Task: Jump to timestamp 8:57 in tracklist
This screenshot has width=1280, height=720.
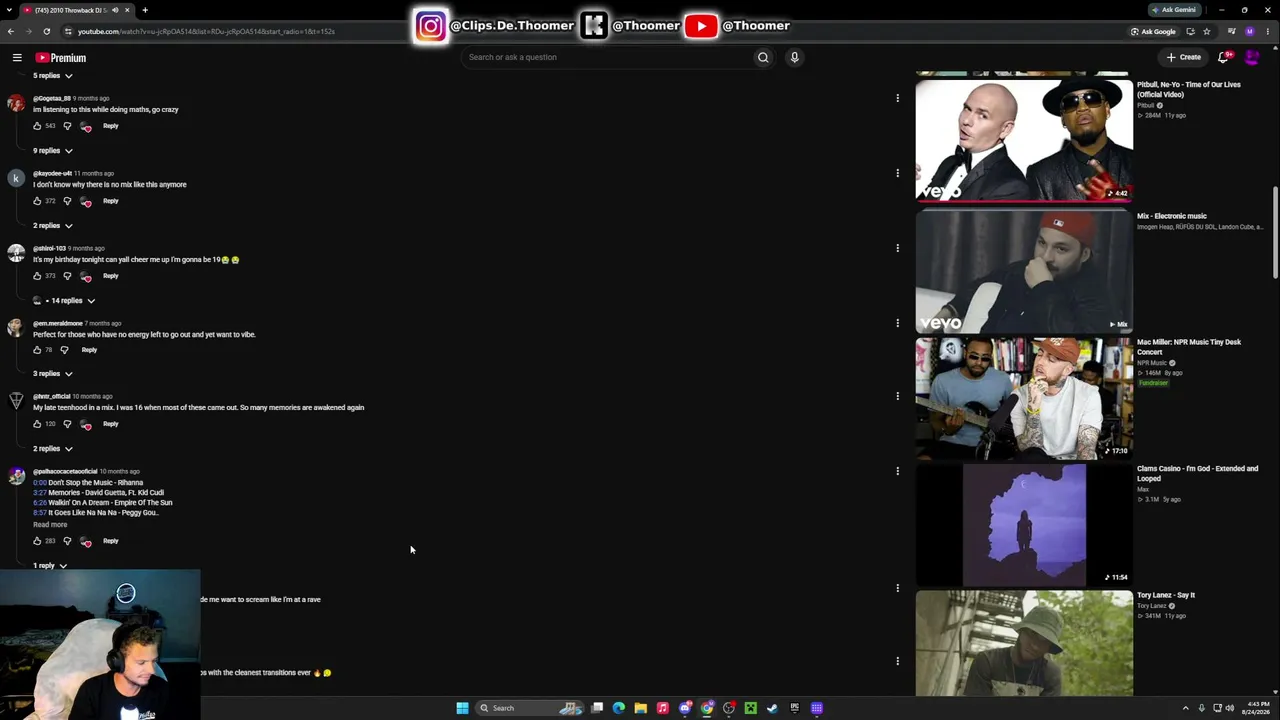Action: [x=40, y=513]
